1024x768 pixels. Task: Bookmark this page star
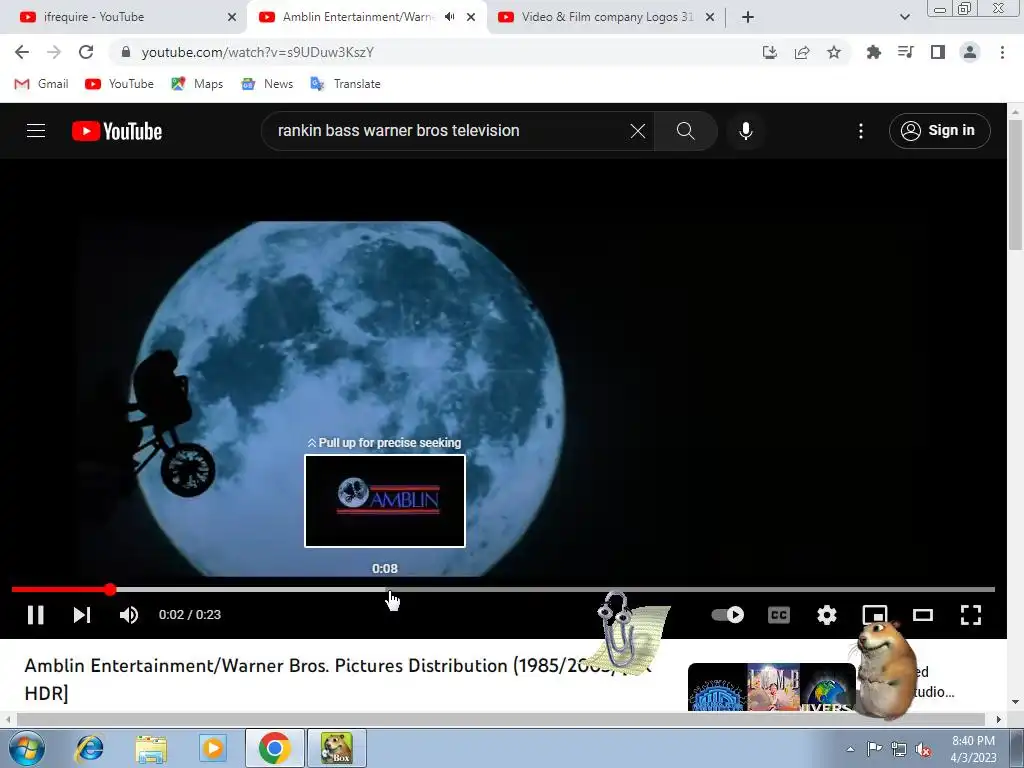point(834,52)
